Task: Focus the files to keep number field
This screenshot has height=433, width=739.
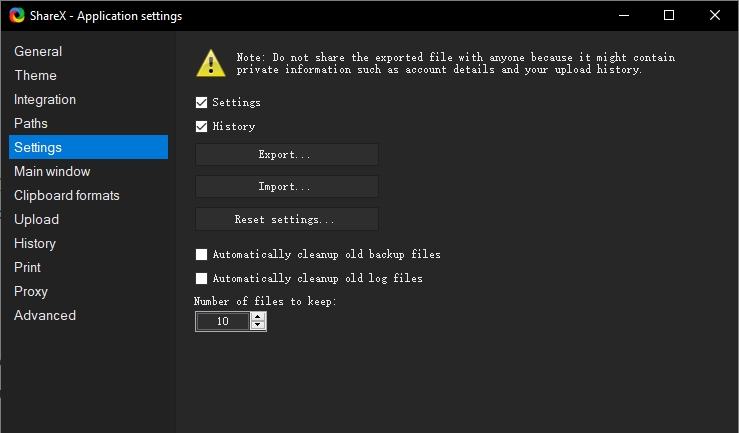Action: pyautogui.click(x=222, y=321)
